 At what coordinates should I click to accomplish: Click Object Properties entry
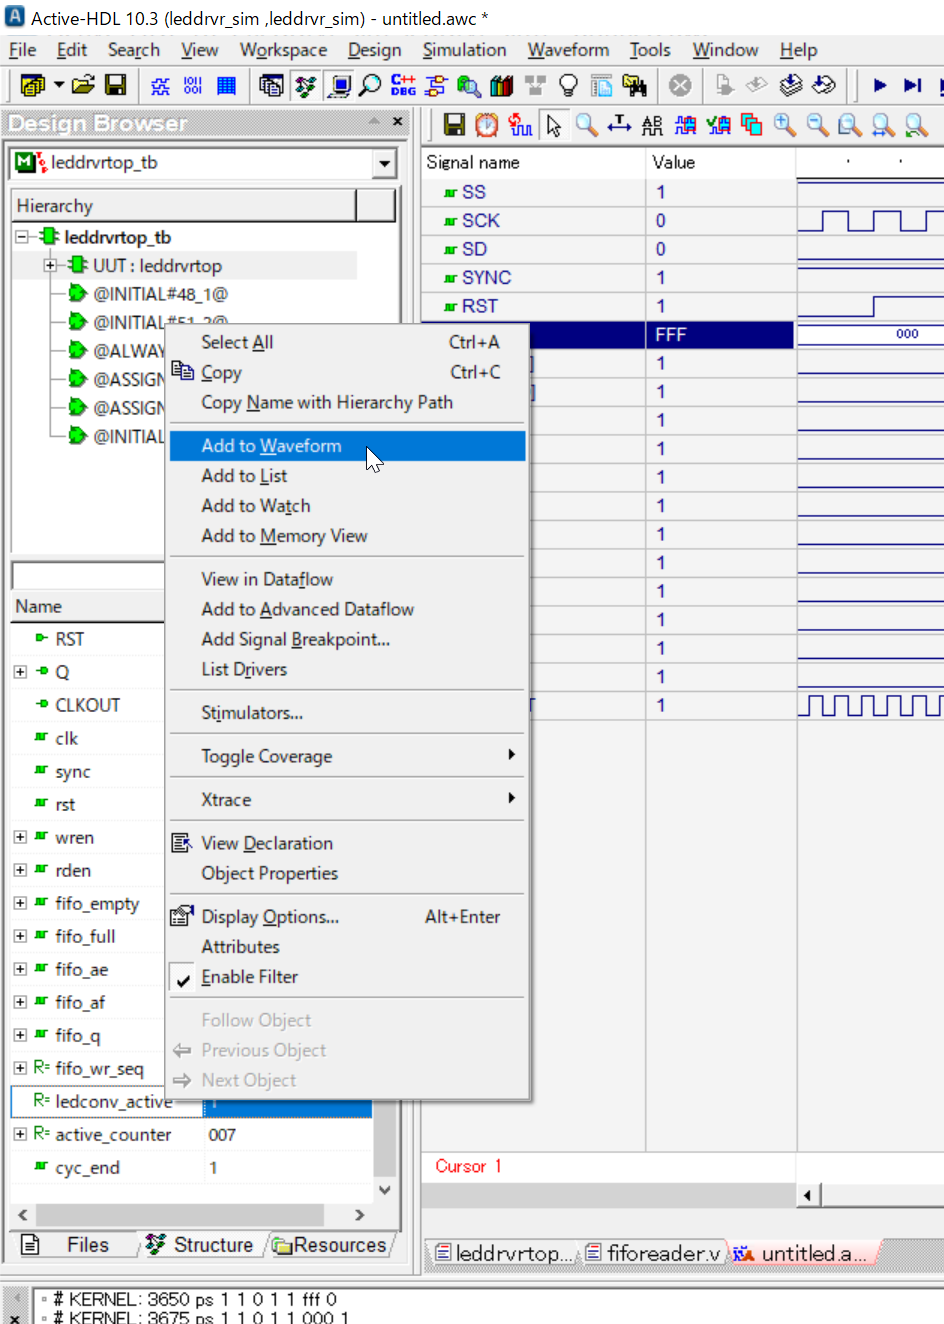(347, 873)
